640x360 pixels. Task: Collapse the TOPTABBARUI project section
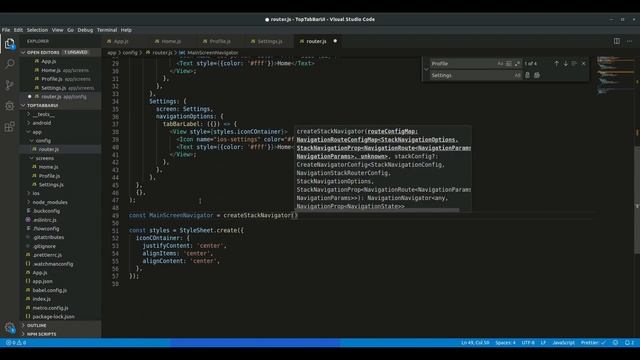(60, 105)
